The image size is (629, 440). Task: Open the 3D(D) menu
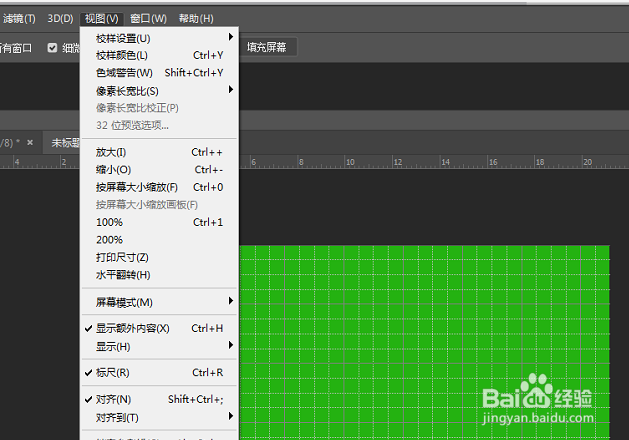point(60,18)
